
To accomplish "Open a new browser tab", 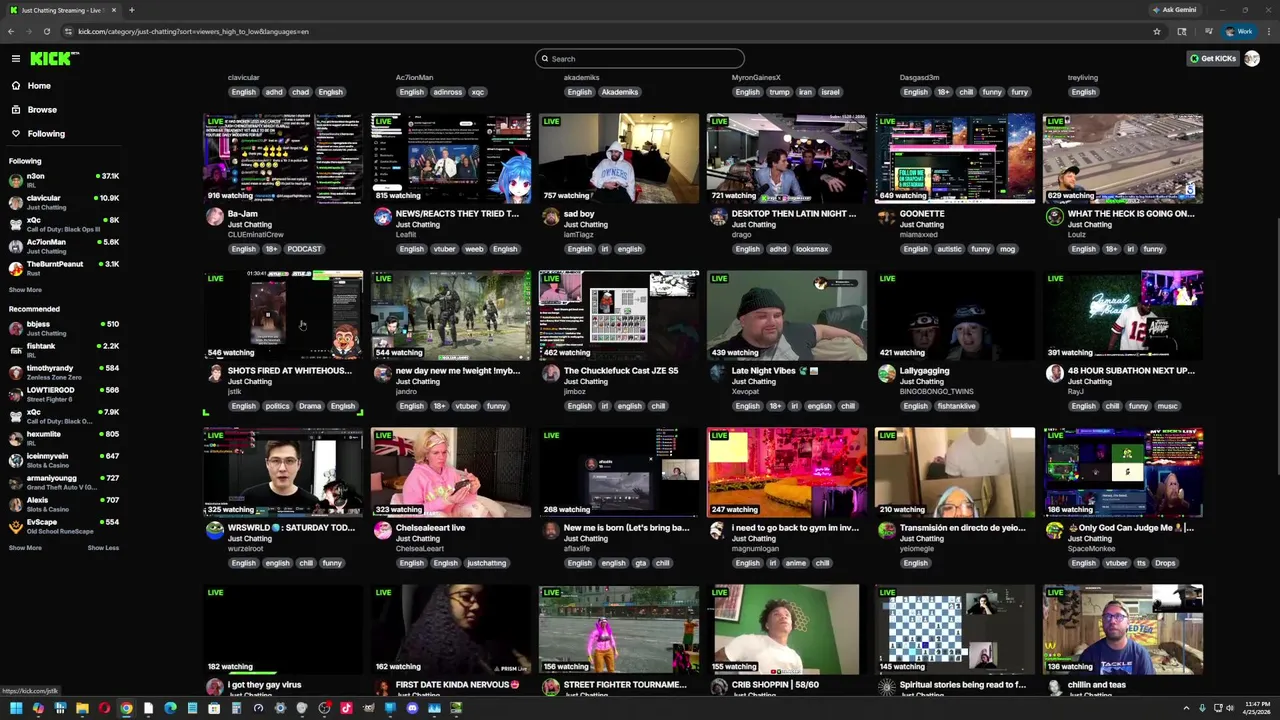I will [131, 10].
